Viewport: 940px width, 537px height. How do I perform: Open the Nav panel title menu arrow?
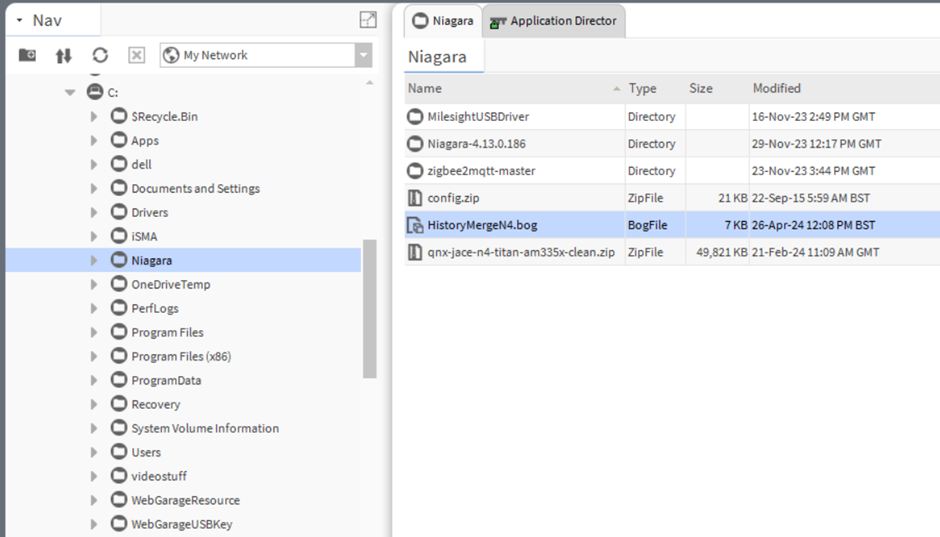[x=19, y=20]
